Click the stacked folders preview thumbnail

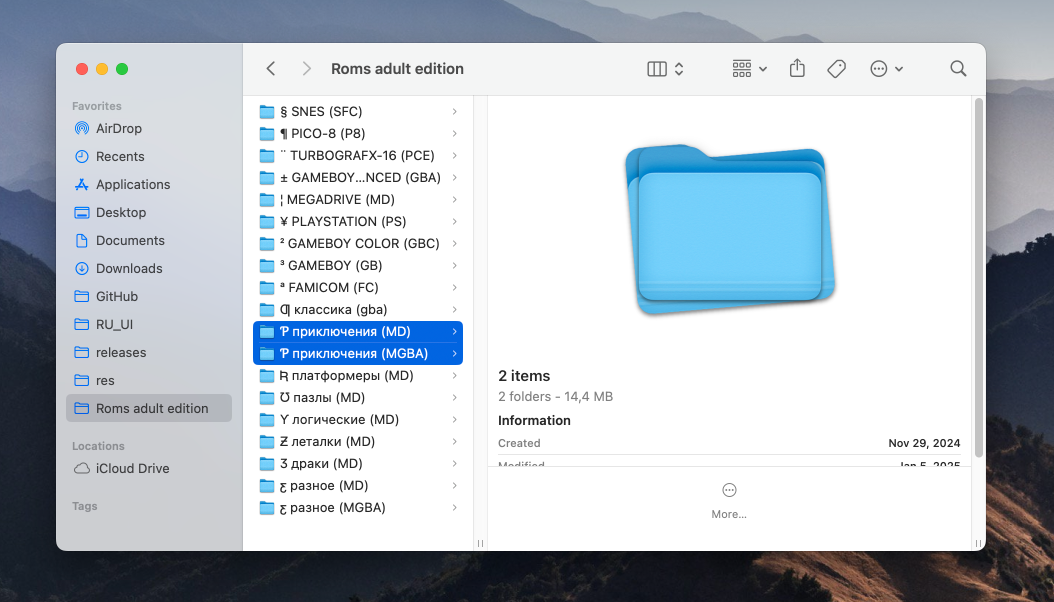coord(731,229)
